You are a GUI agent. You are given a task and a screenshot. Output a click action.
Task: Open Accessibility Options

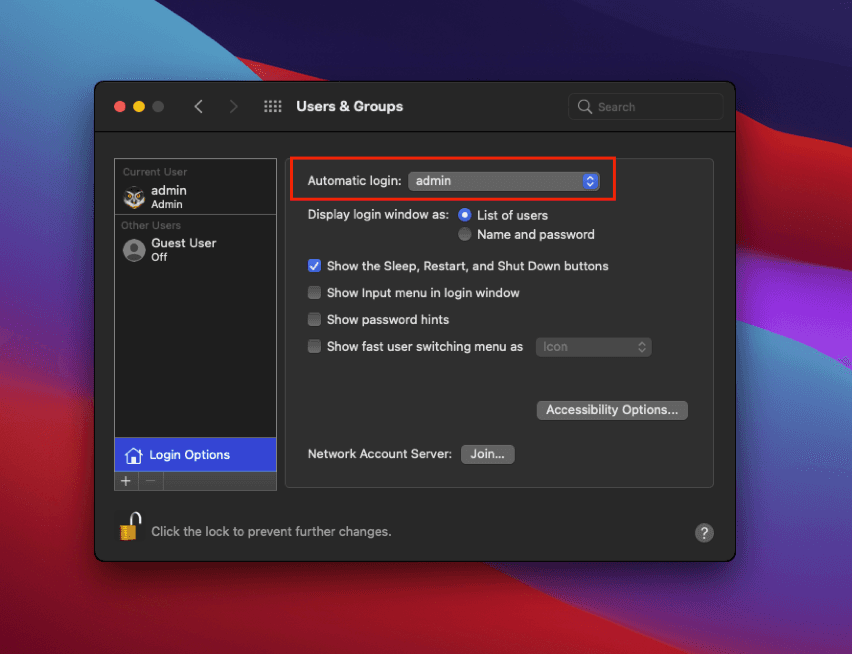(x=611, y=410)
